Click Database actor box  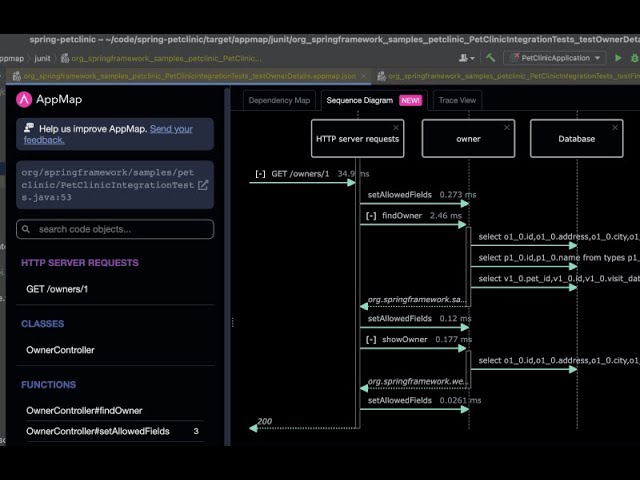(576, 139)
